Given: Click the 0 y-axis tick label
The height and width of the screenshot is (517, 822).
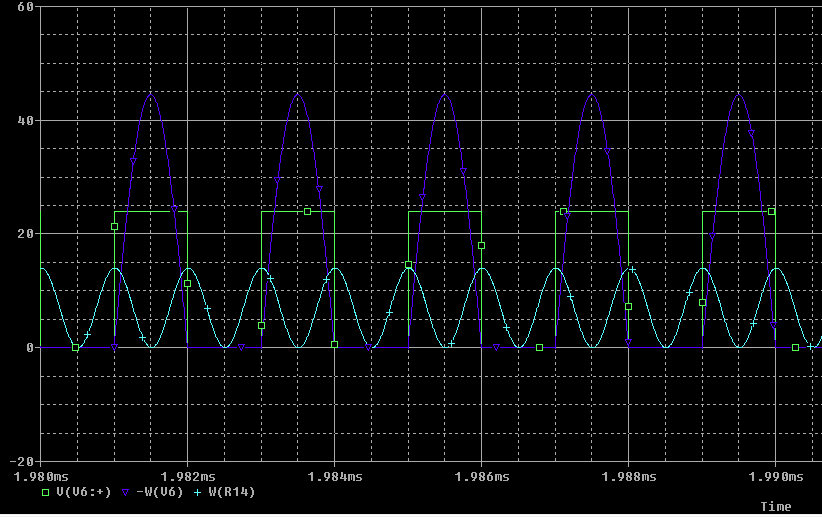Looking at the screenshot, I should [29, 348].
